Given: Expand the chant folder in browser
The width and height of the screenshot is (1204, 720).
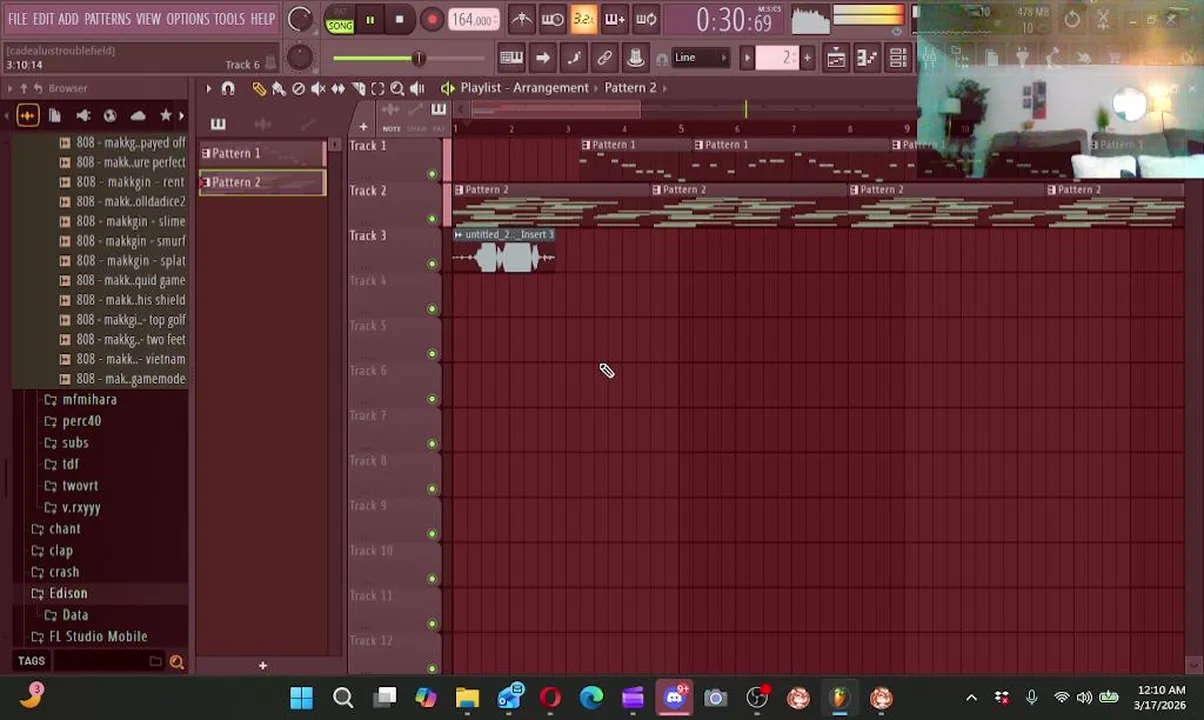Looking at the screenshot, I should (64, 529).
